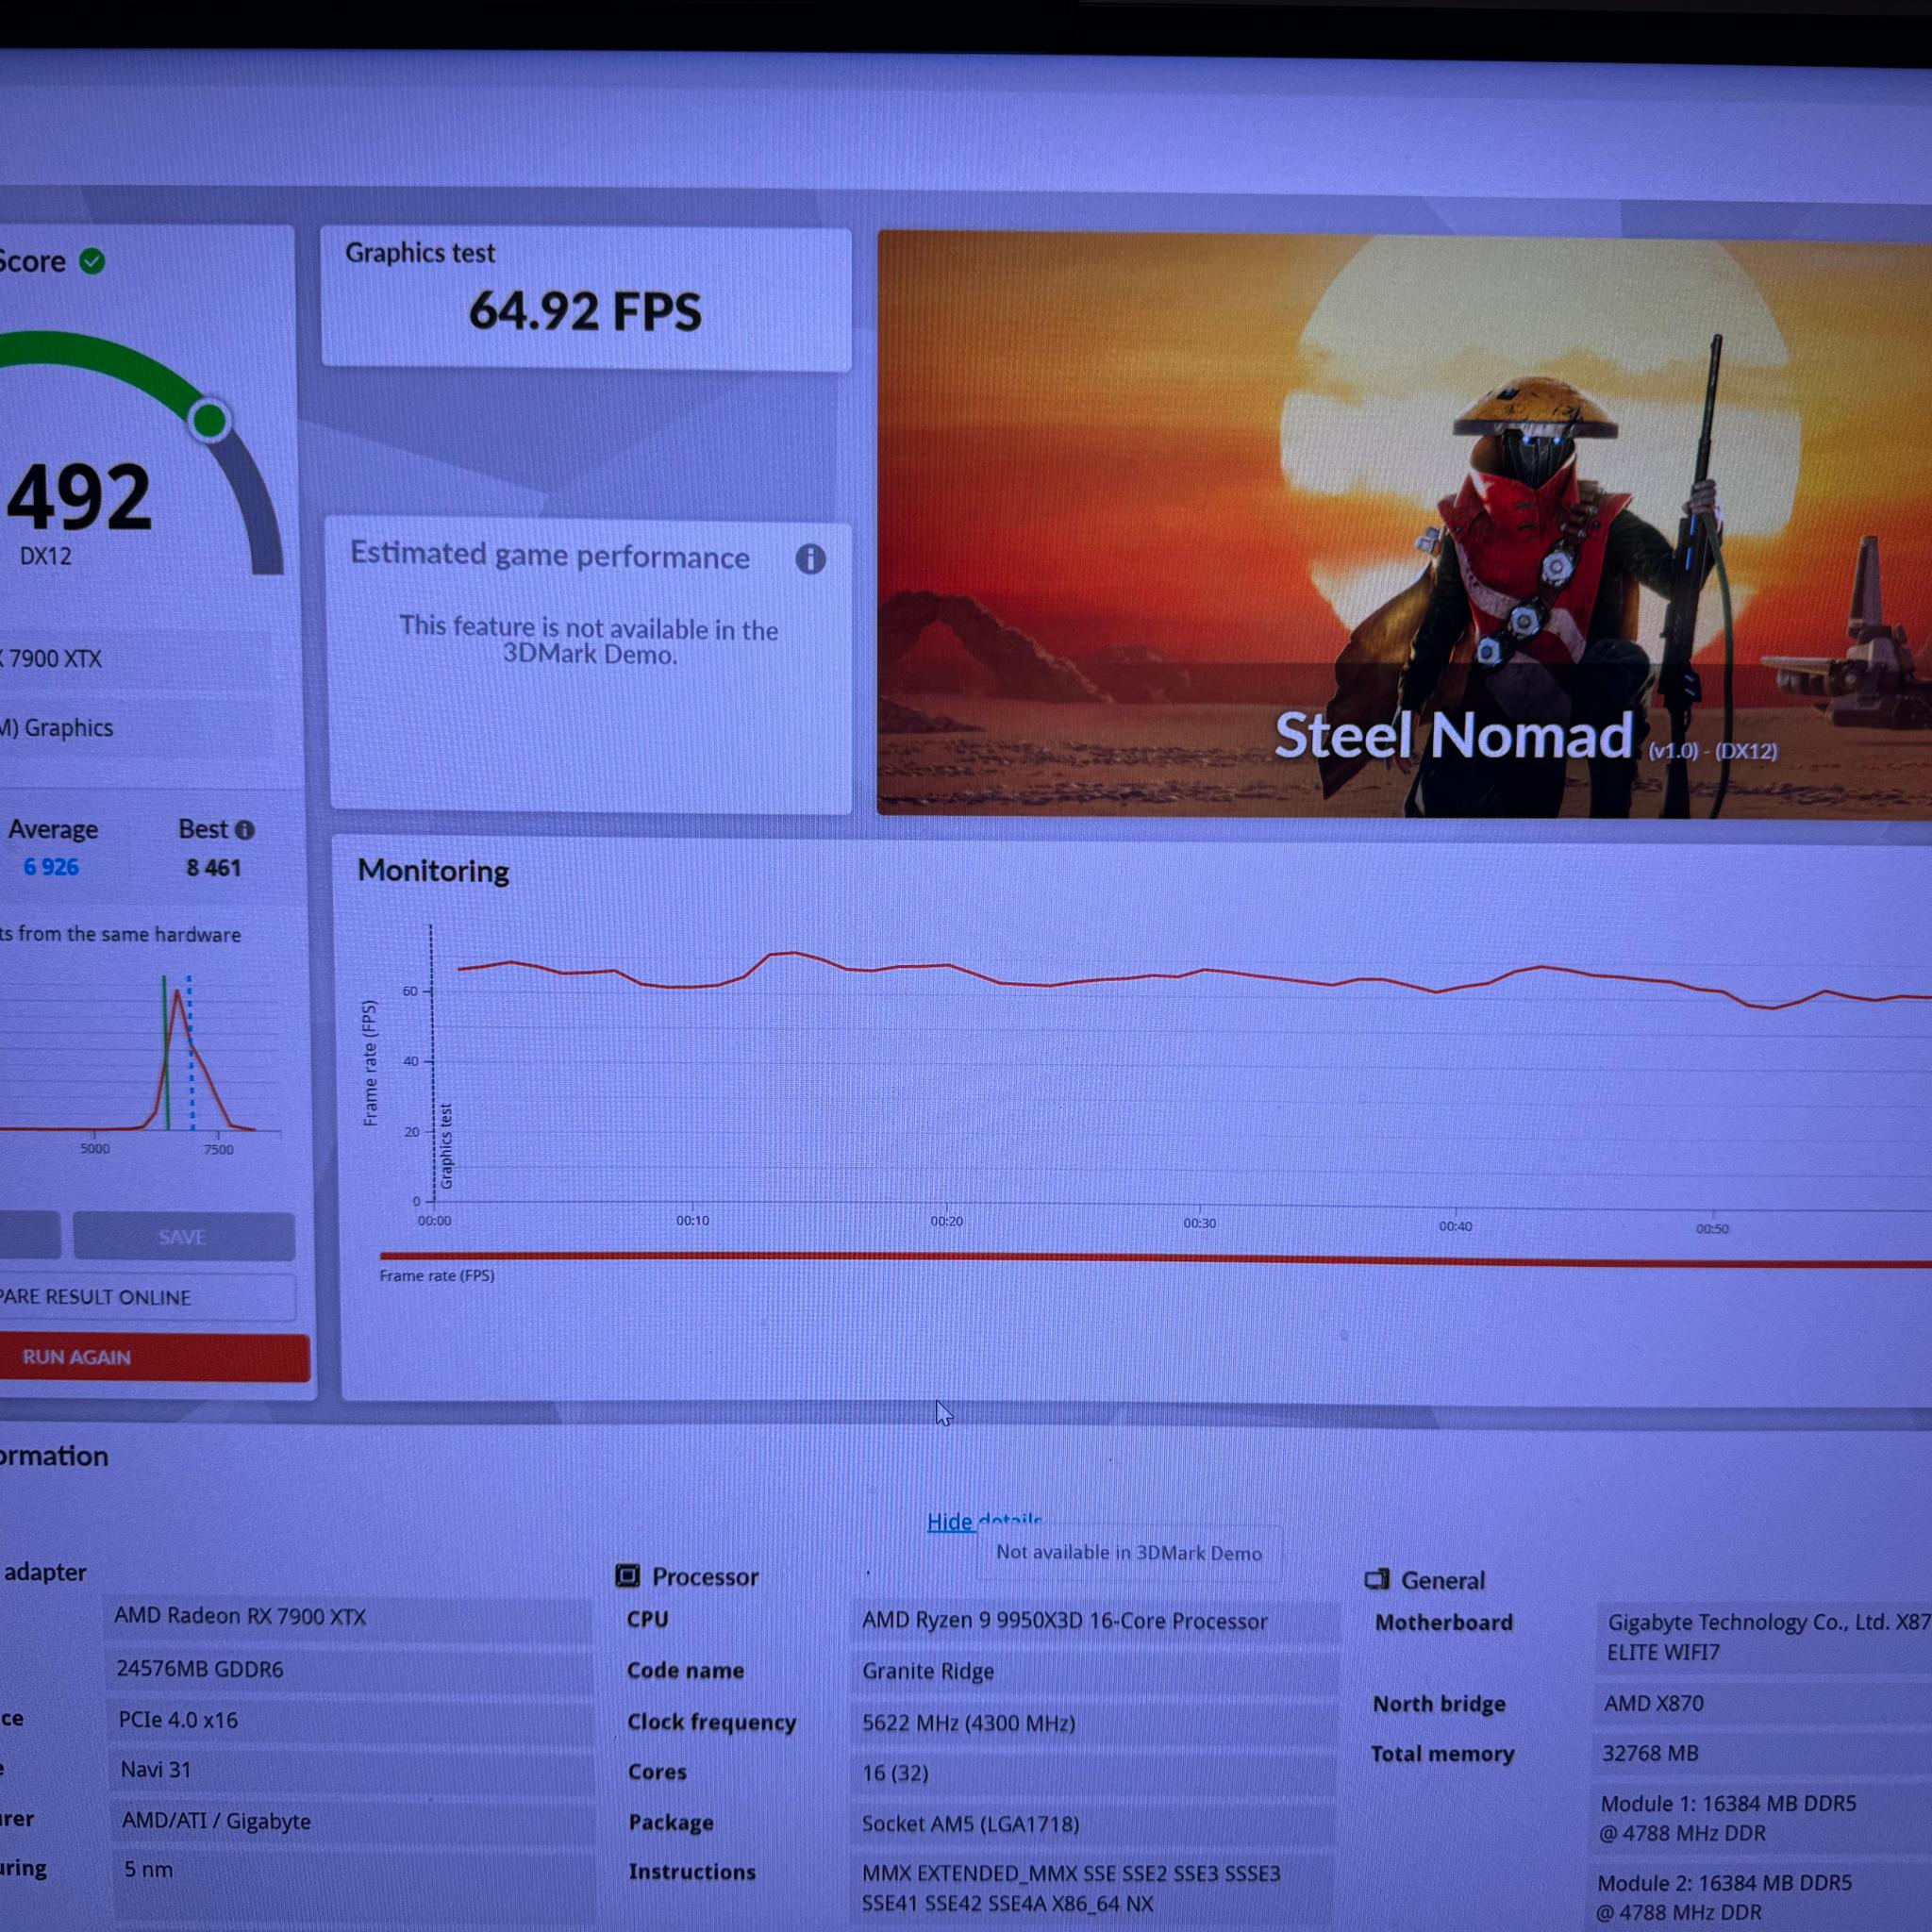Click the Granite Ridge code name value
The image size is (1932, 1932).
pos(1095,1671)
